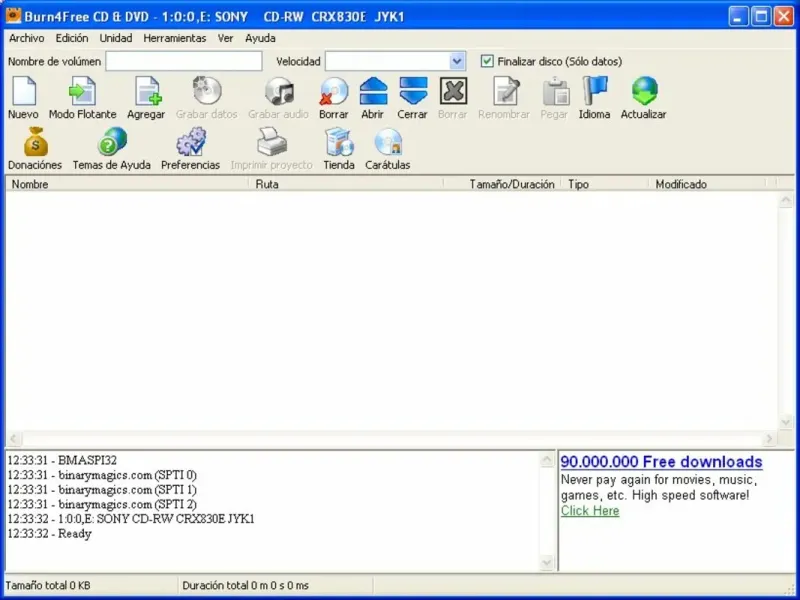Click file list scrollbar down arrow
The image size is (800, 600).
pos(786,422)
